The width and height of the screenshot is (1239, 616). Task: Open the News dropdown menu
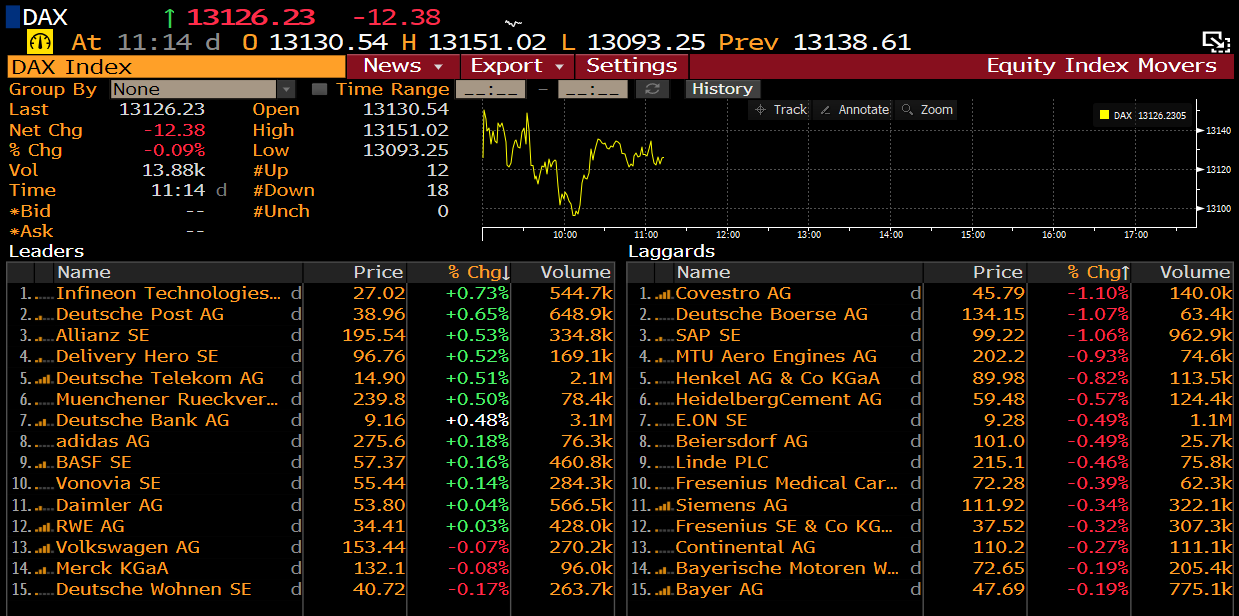[403, 66]
